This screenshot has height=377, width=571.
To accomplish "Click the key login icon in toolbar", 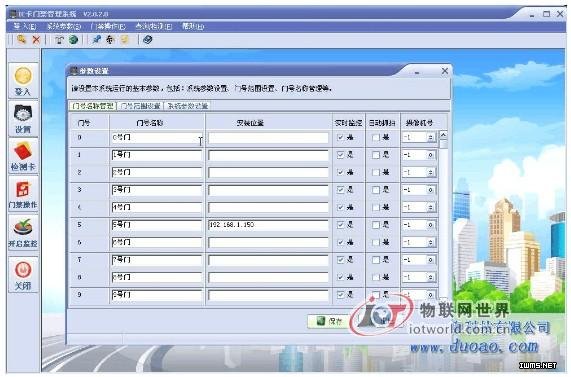I will [21, 39].
